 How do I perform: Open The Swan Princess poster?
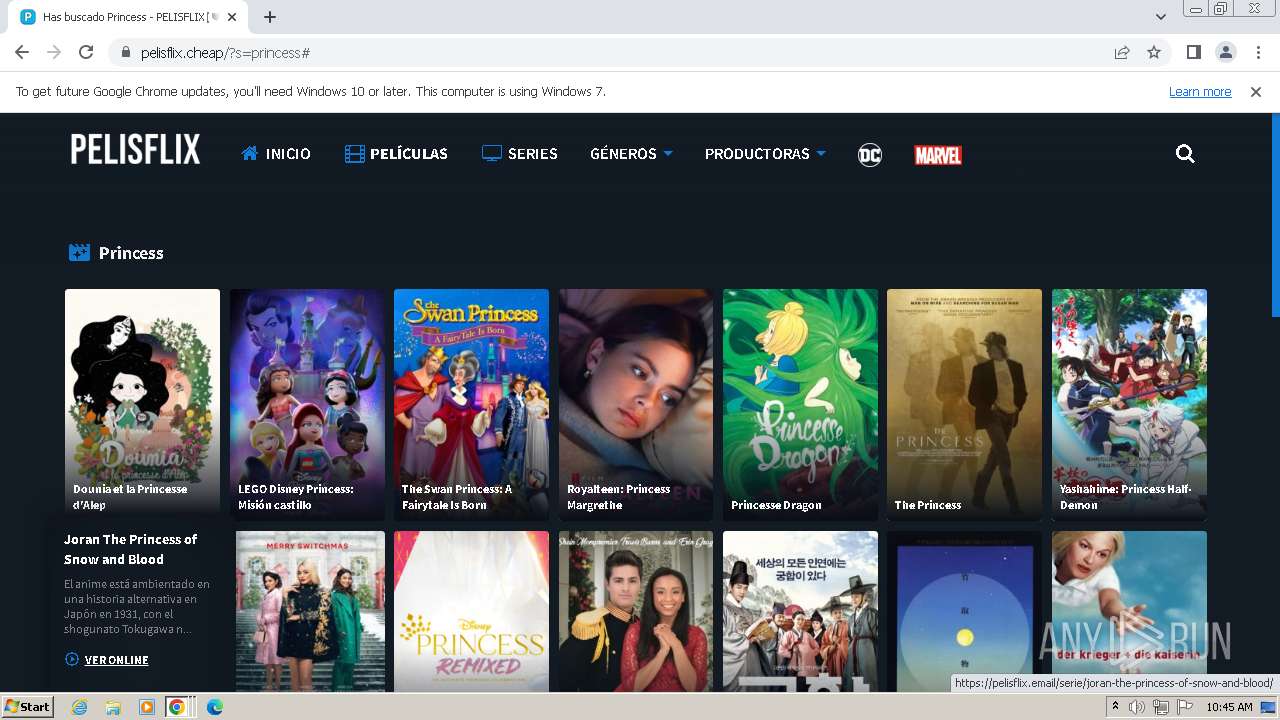(x=471, y=404)
